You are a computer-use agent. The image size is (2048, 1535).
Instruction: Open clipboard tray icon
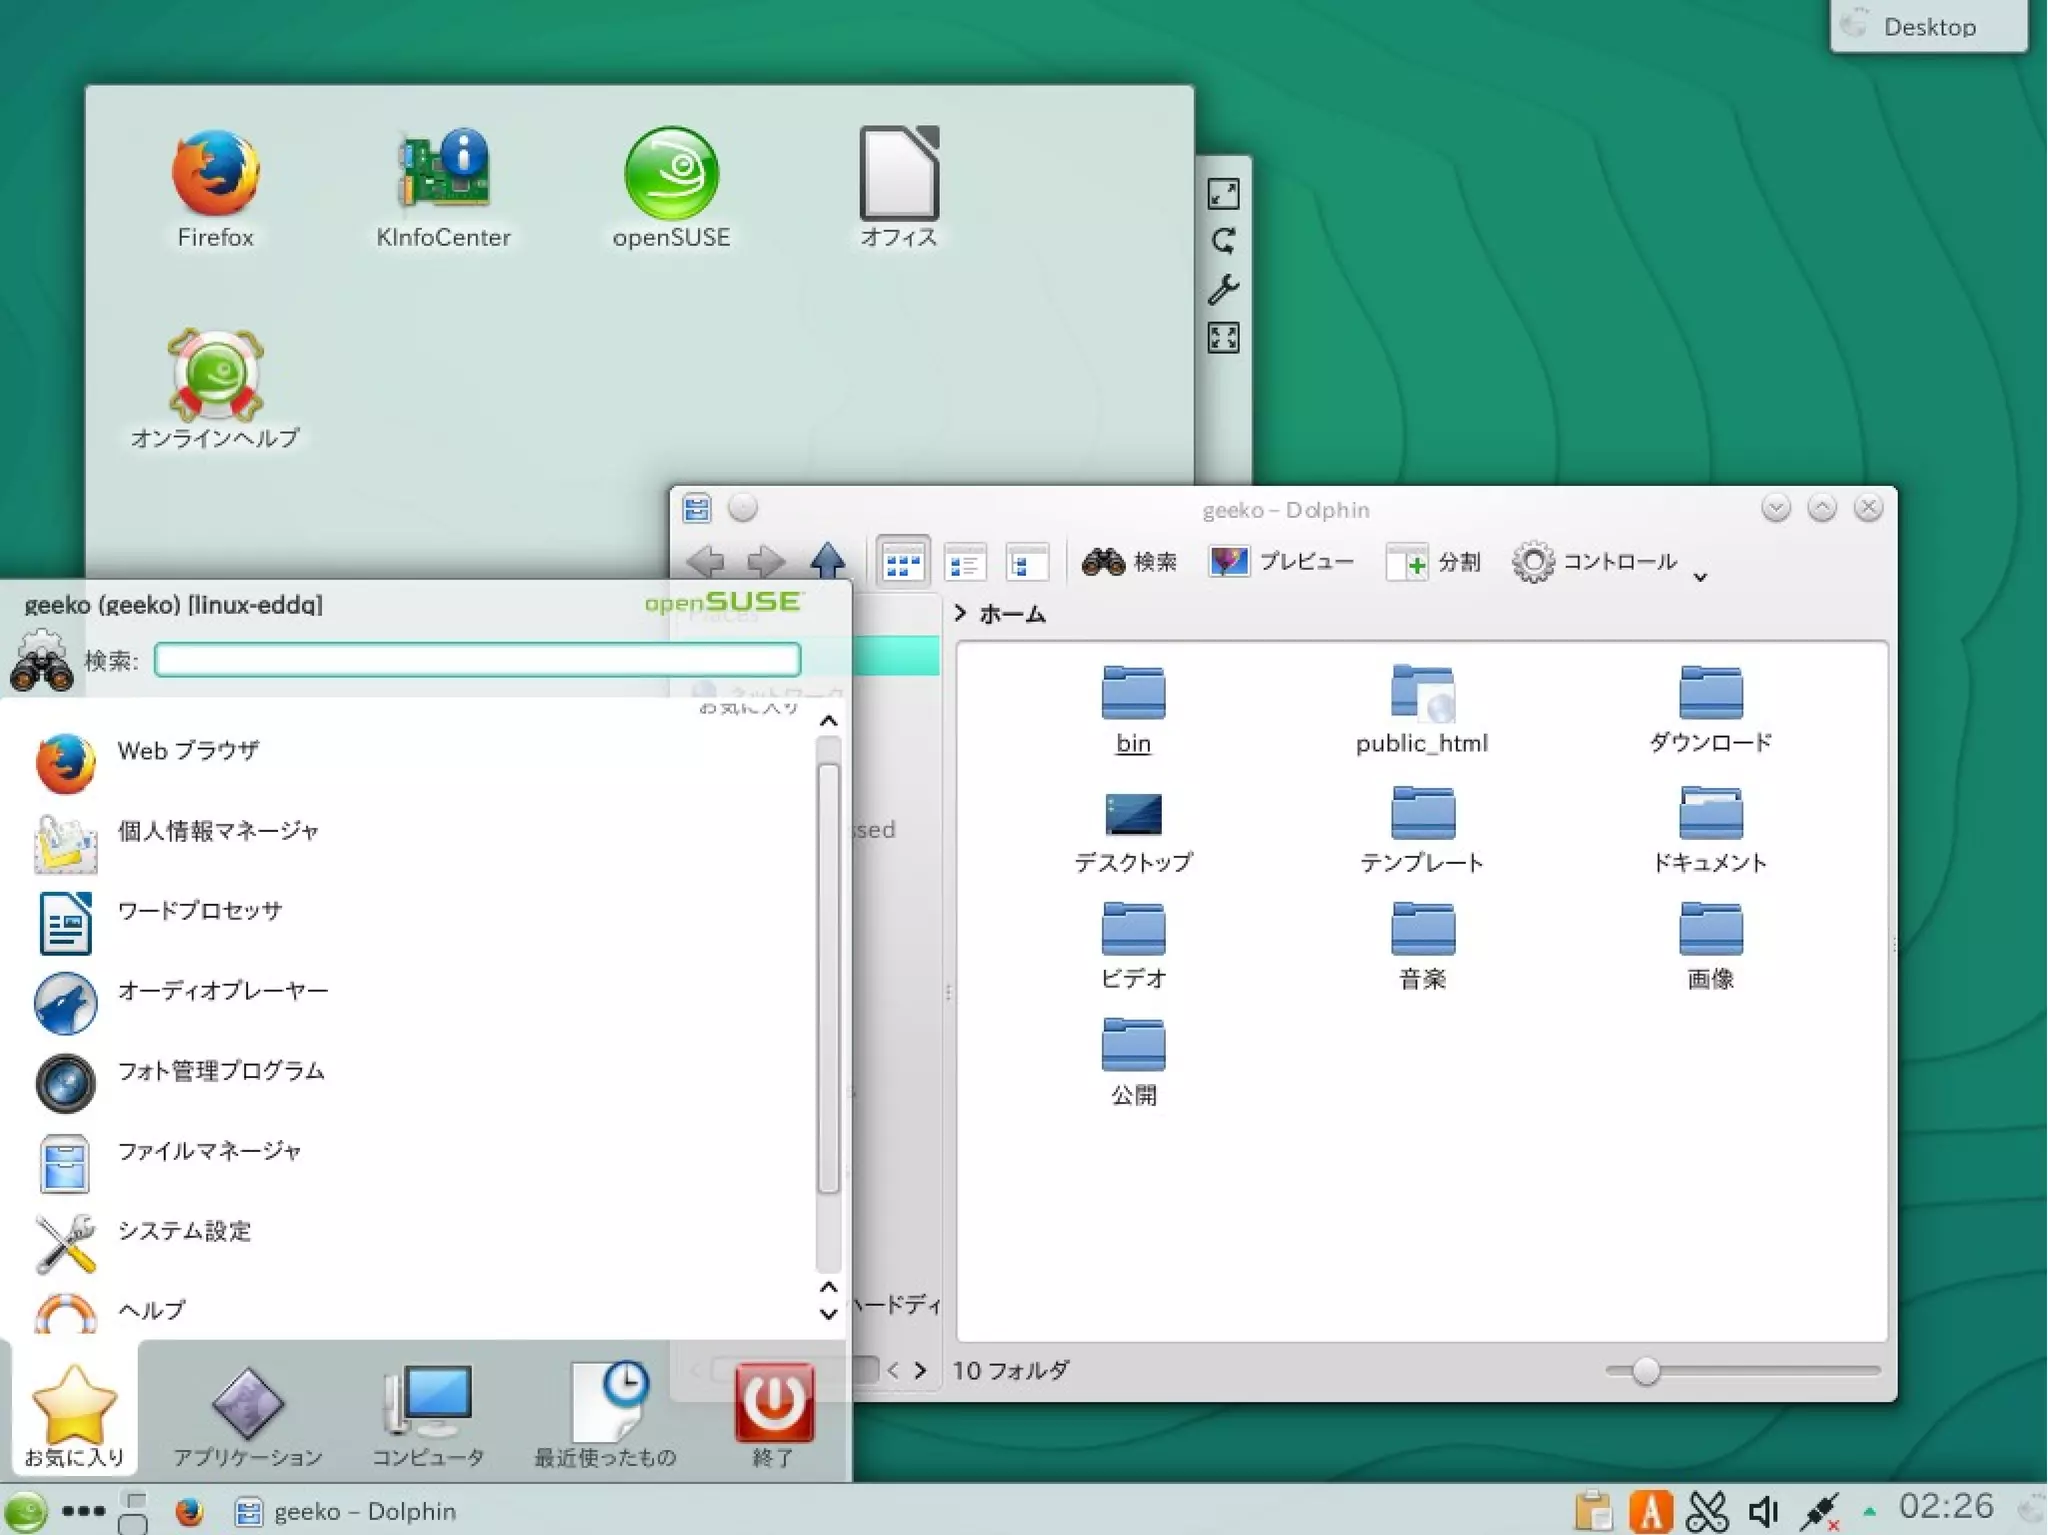point(1593,1511)
